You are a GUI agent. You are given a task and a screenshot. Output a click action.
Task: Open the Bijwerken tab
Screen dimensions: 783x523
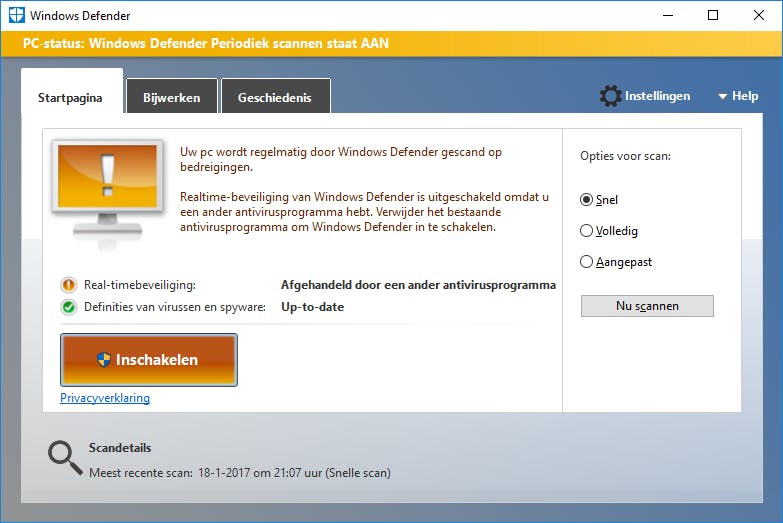click(172, 97)
